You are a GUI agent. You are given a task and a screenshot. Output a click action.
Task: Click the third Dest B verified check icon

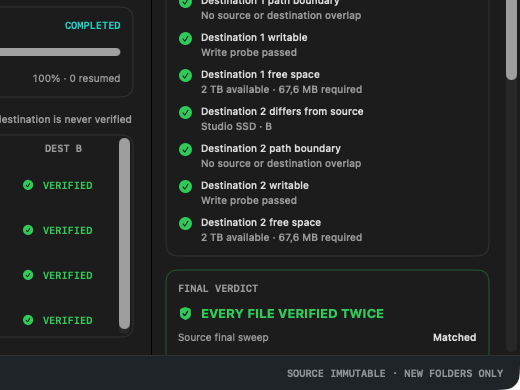(28, 275)
